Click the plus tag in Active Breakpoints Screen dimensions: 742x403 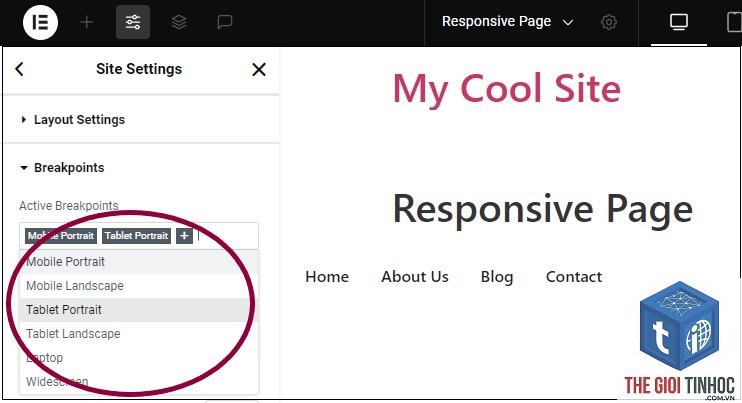click(x=184, y=236)
